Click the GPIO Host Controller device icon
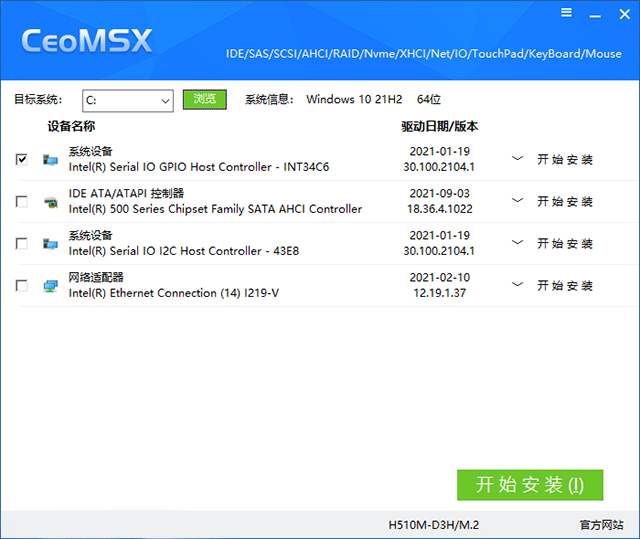The width and height of the screenshot is (640, 539). click(x=50, y=160)
